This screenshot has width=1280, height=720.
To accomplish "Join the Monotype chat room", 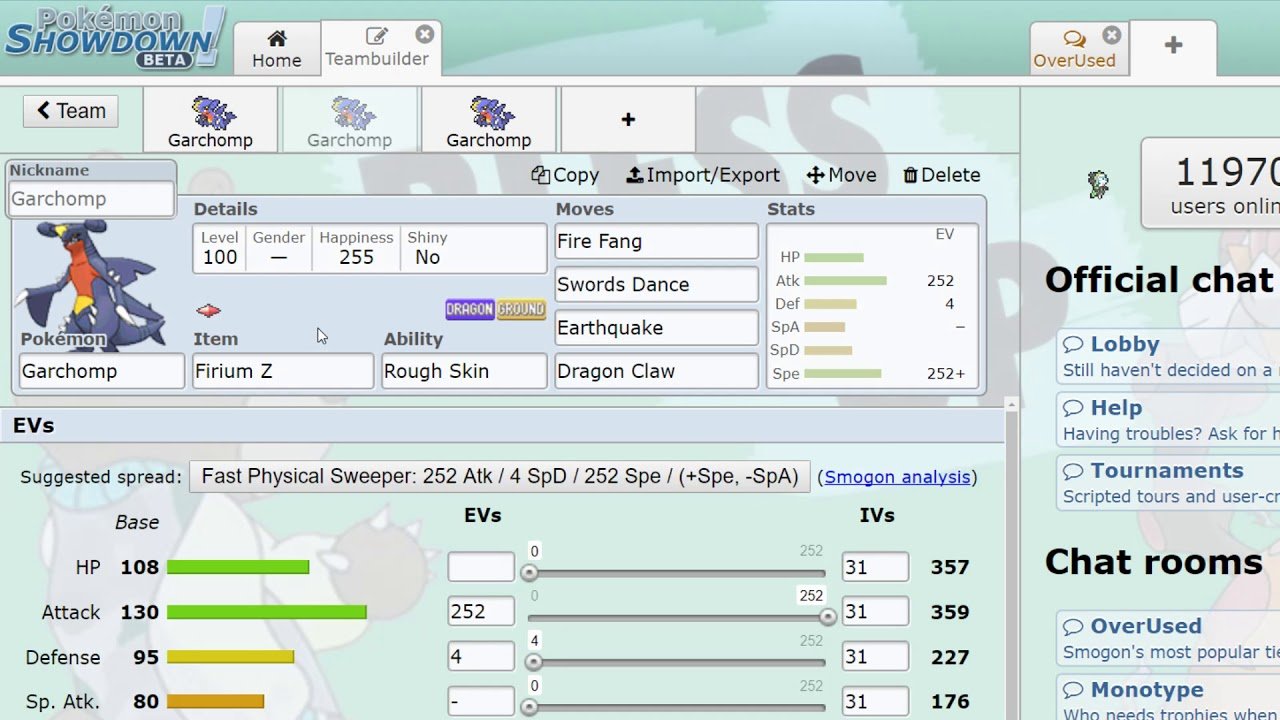I will (1168, 699).
